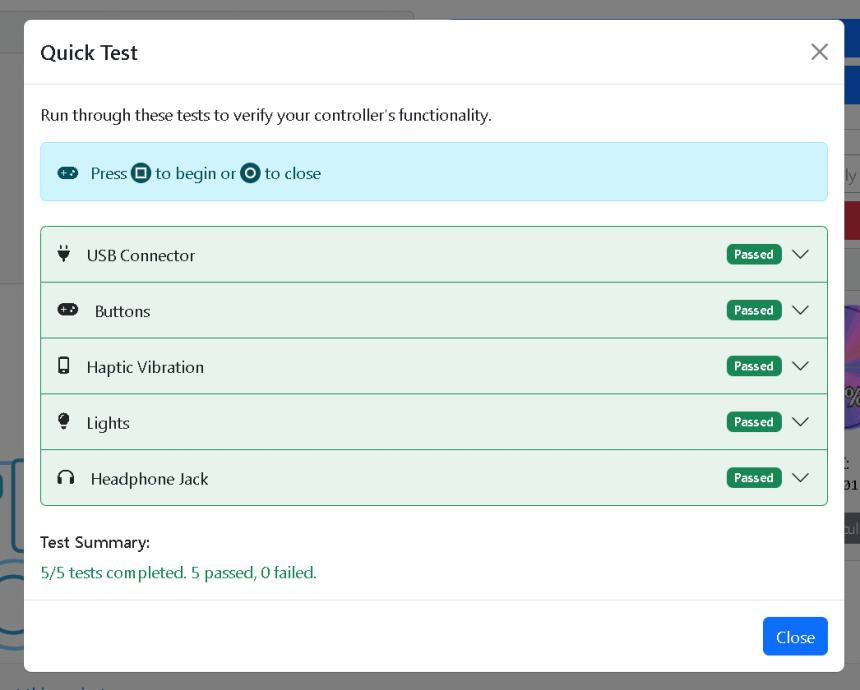This screenshot has height=690, width=860.
Task: Click the circle button icon in banner
Action: point(250,173)
